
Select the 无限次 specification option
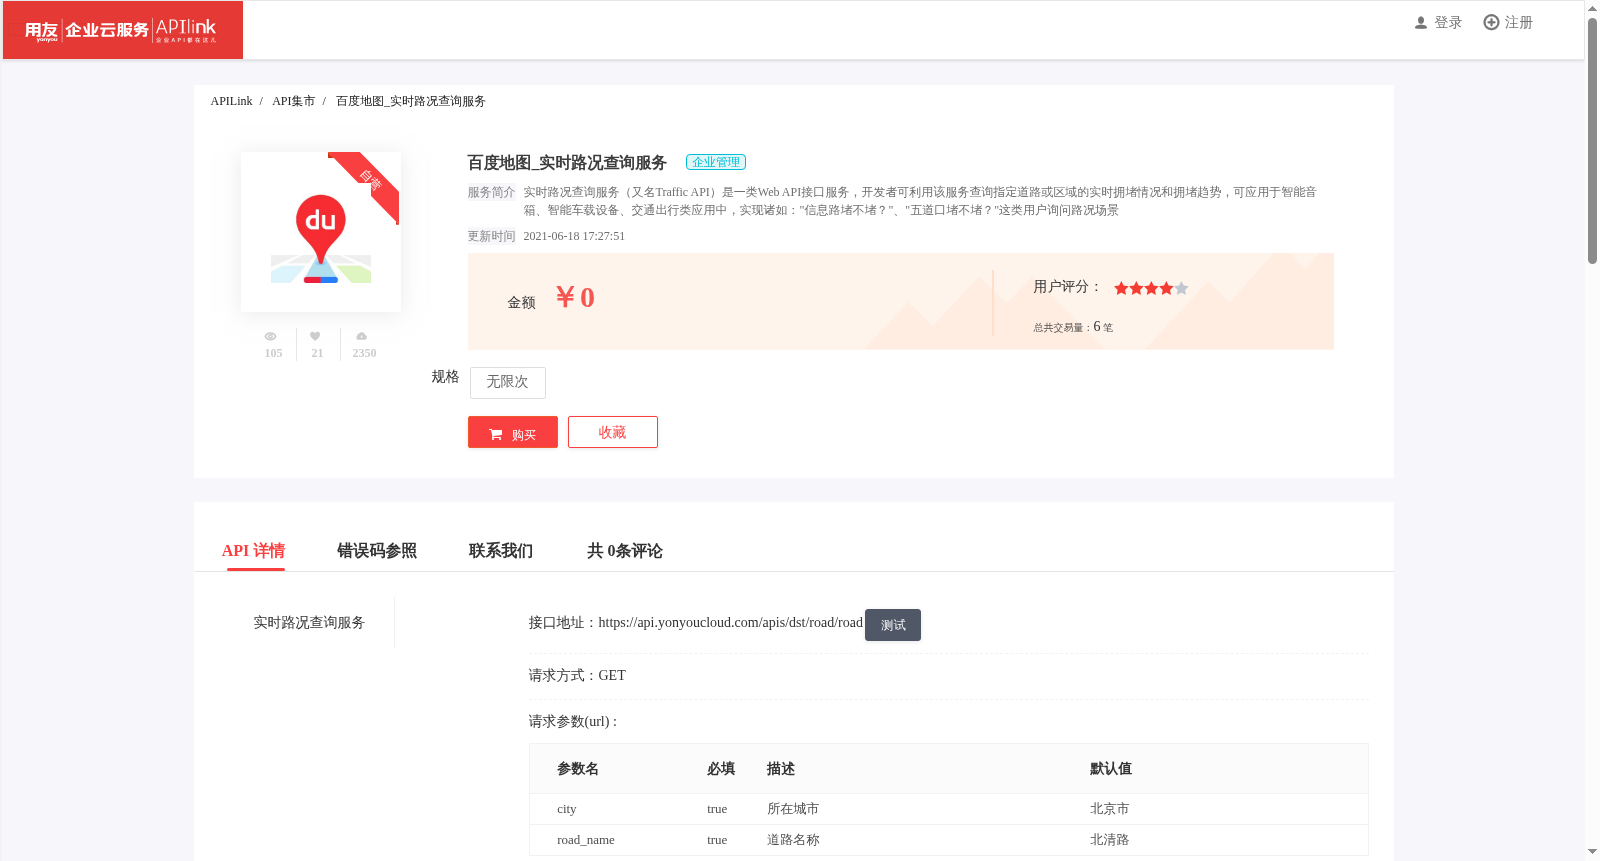508,382
